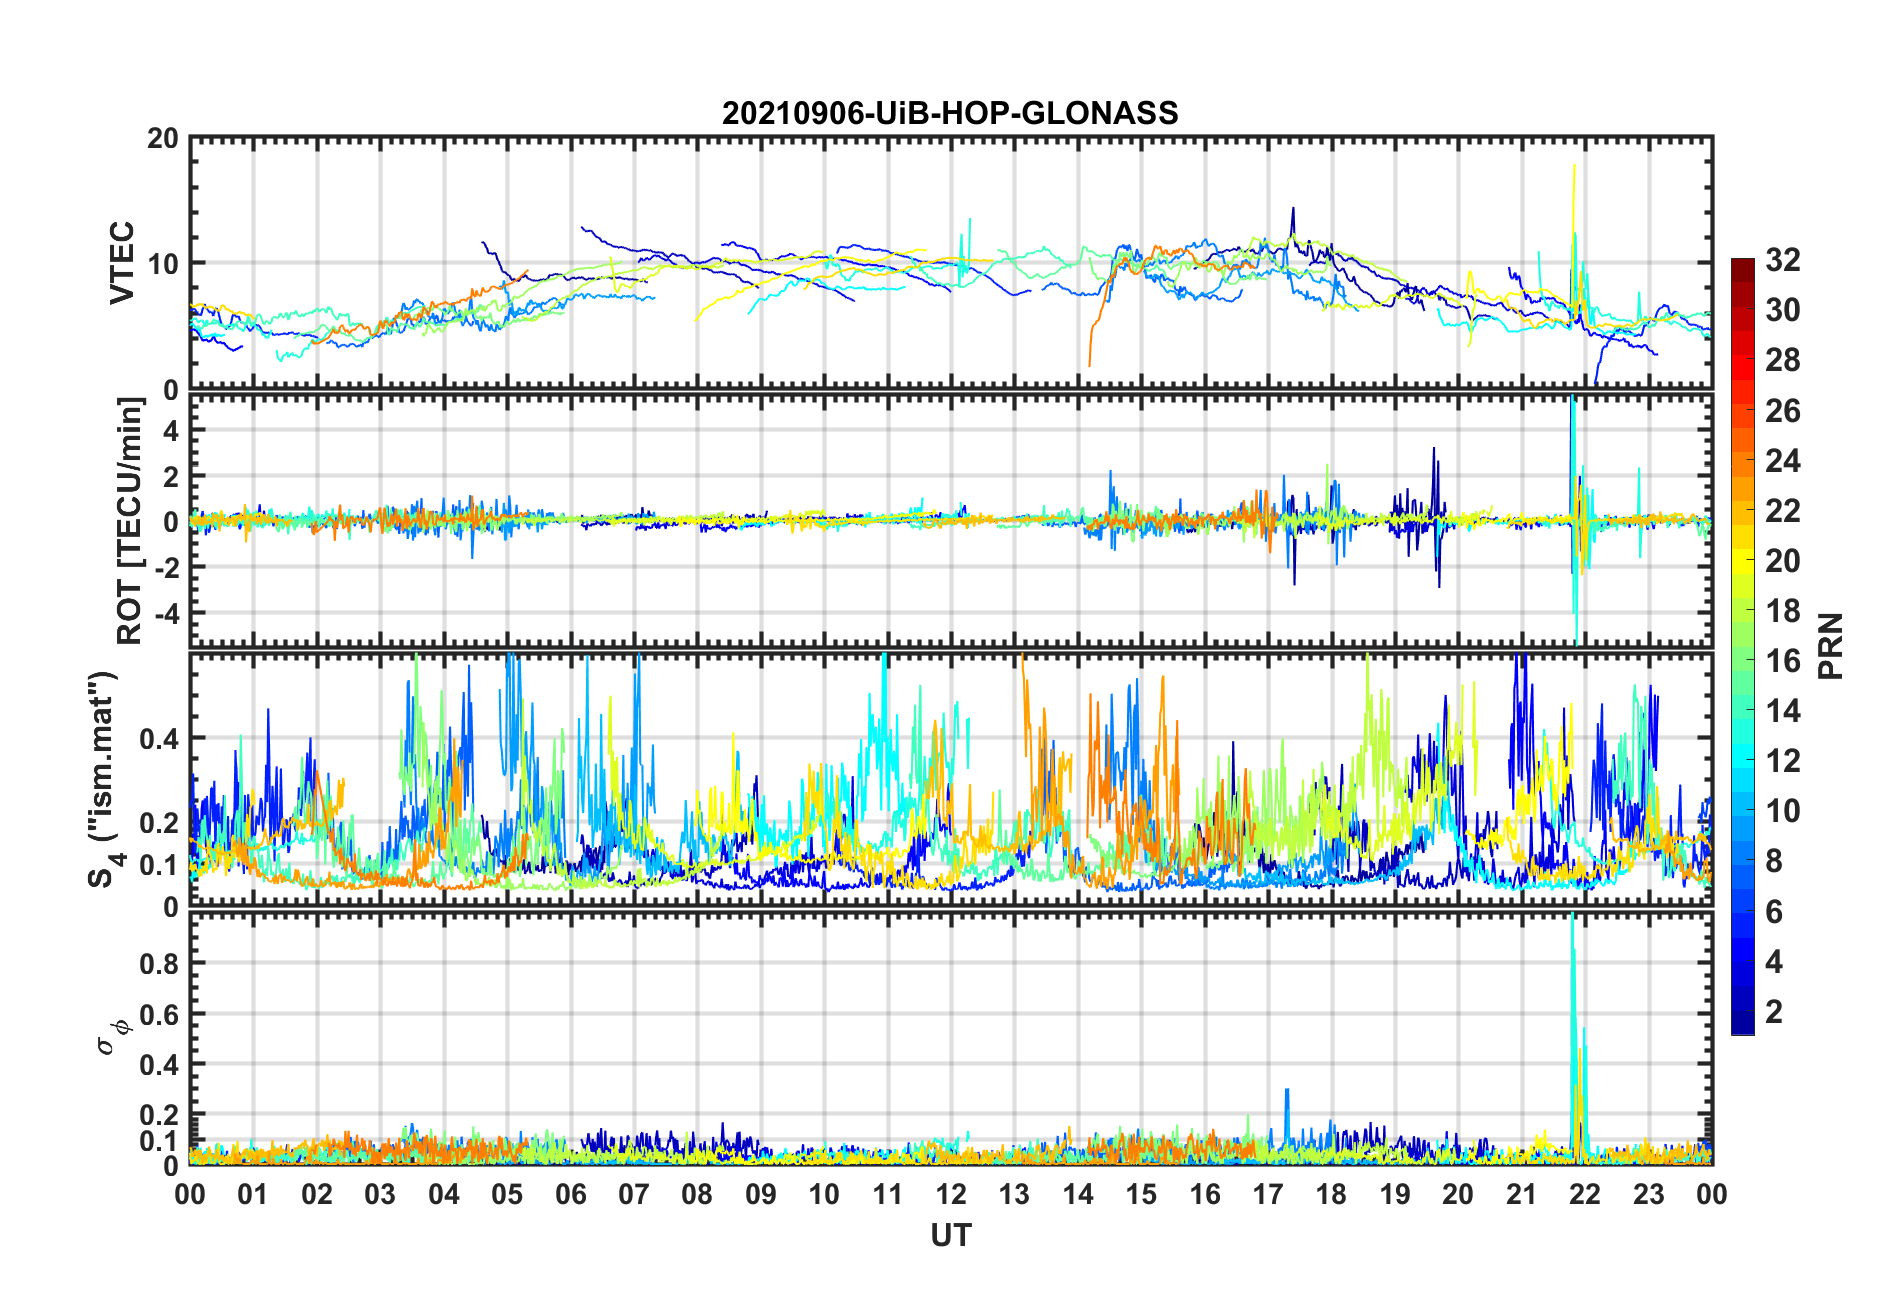Image resolution: width=1902 pixels, height=1292 pixels.
Task: Click the ROT axis positive "4" tick
Action: coord(171,431)
